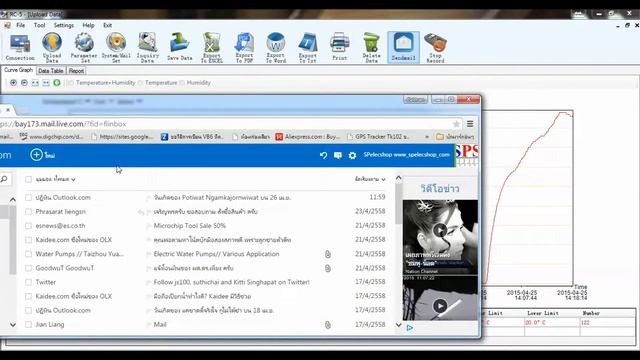Click the Print toolbar icon
Image resolution: width=640 pixels, height=360 pixels.
340,47
